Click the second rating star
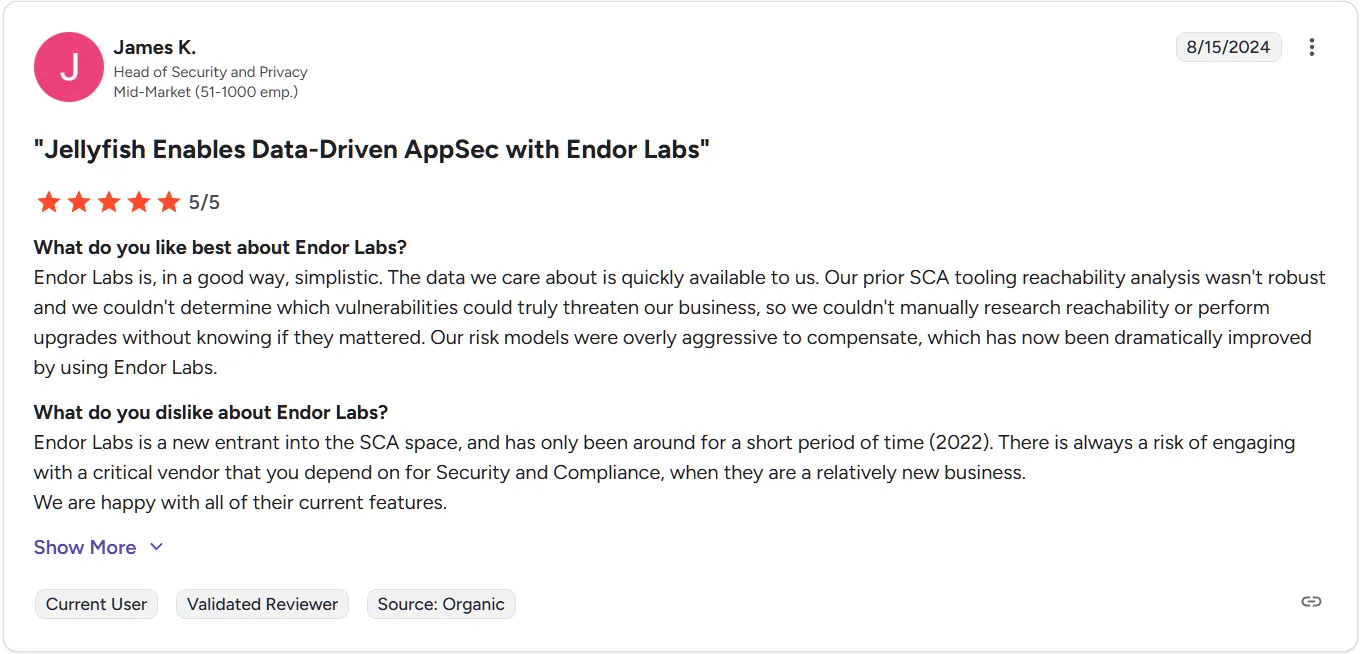Viewport: 1360px width, 654px height. tap(79, 201)
